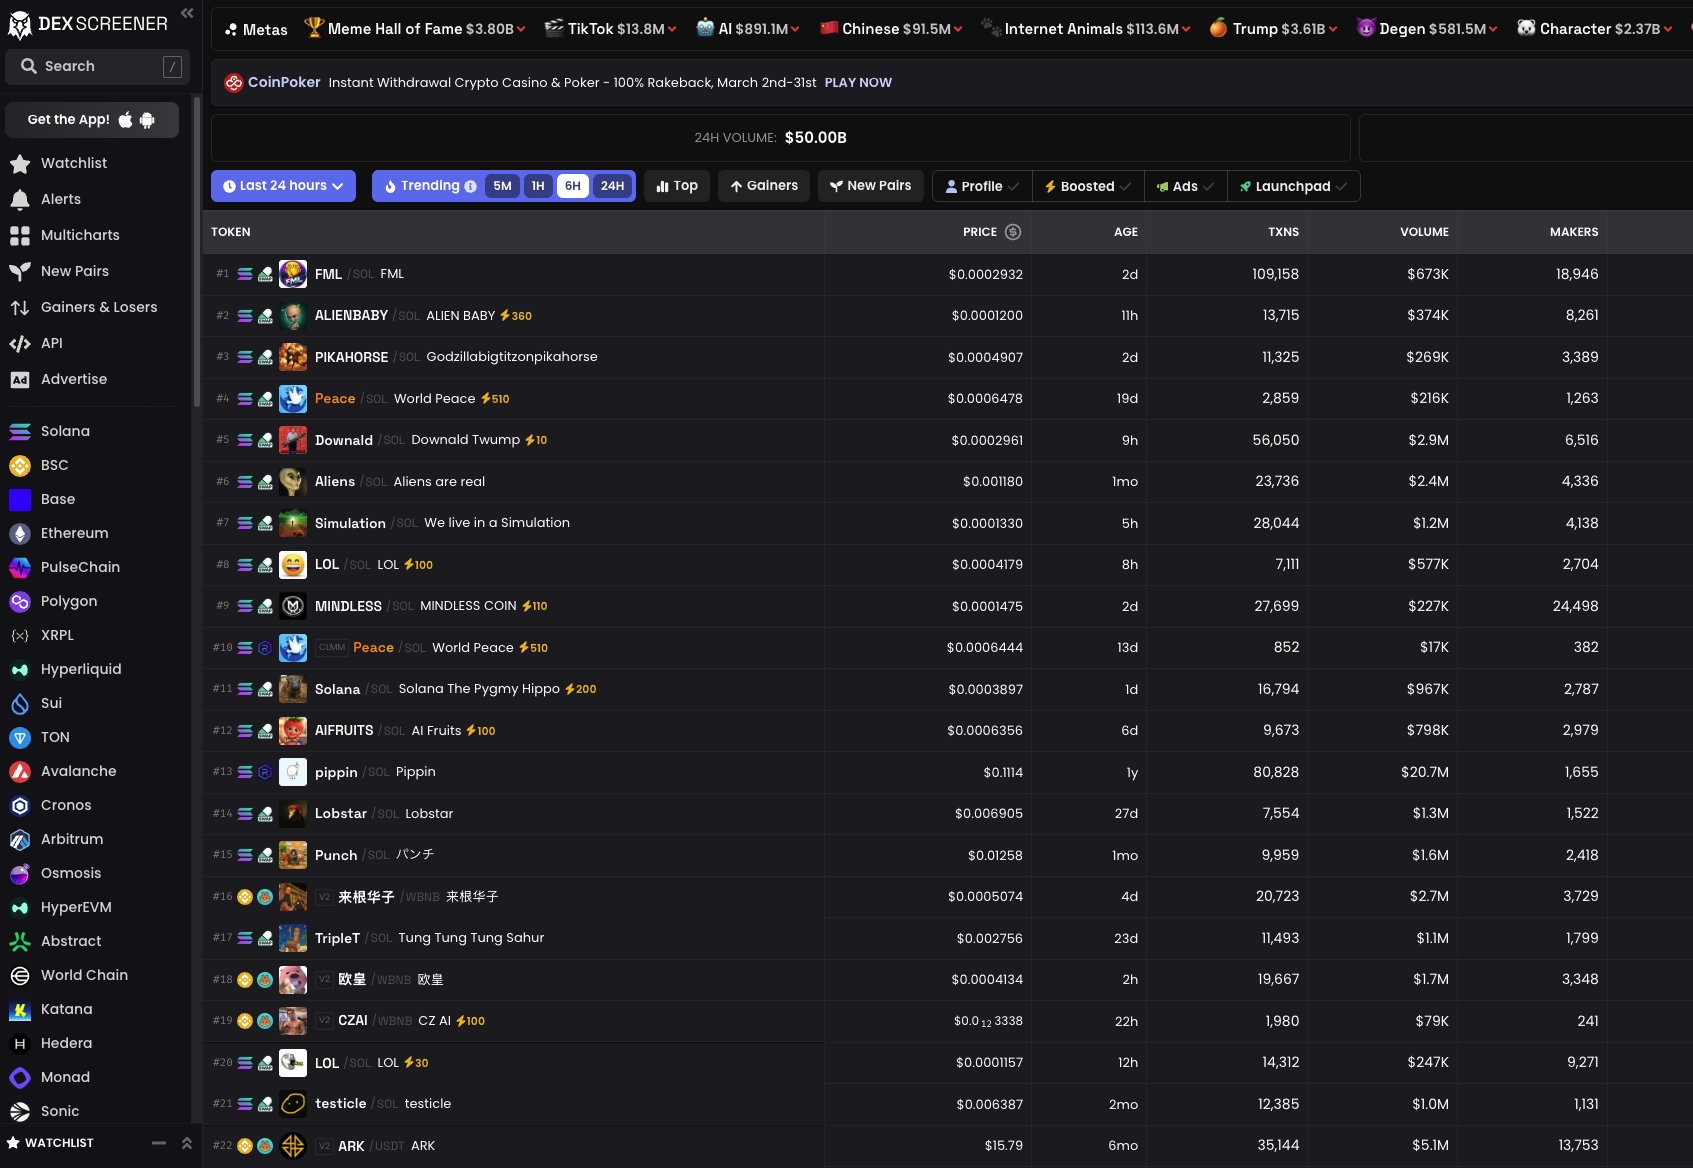Screen dimensions: 1693x1168
Task: Select the PulseChain icon
Action: click(20, 567)
